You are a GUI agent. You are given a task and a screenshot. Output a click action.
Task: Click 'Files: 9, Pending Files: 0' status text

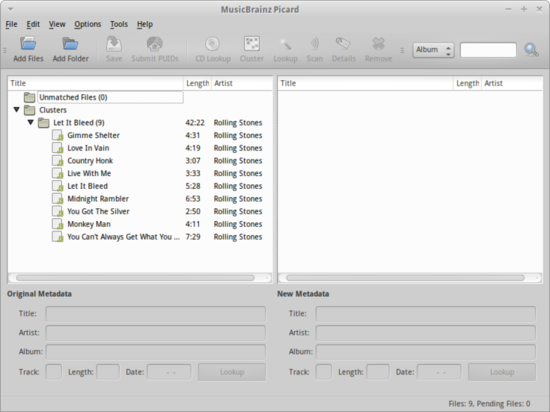pos(489,404)
